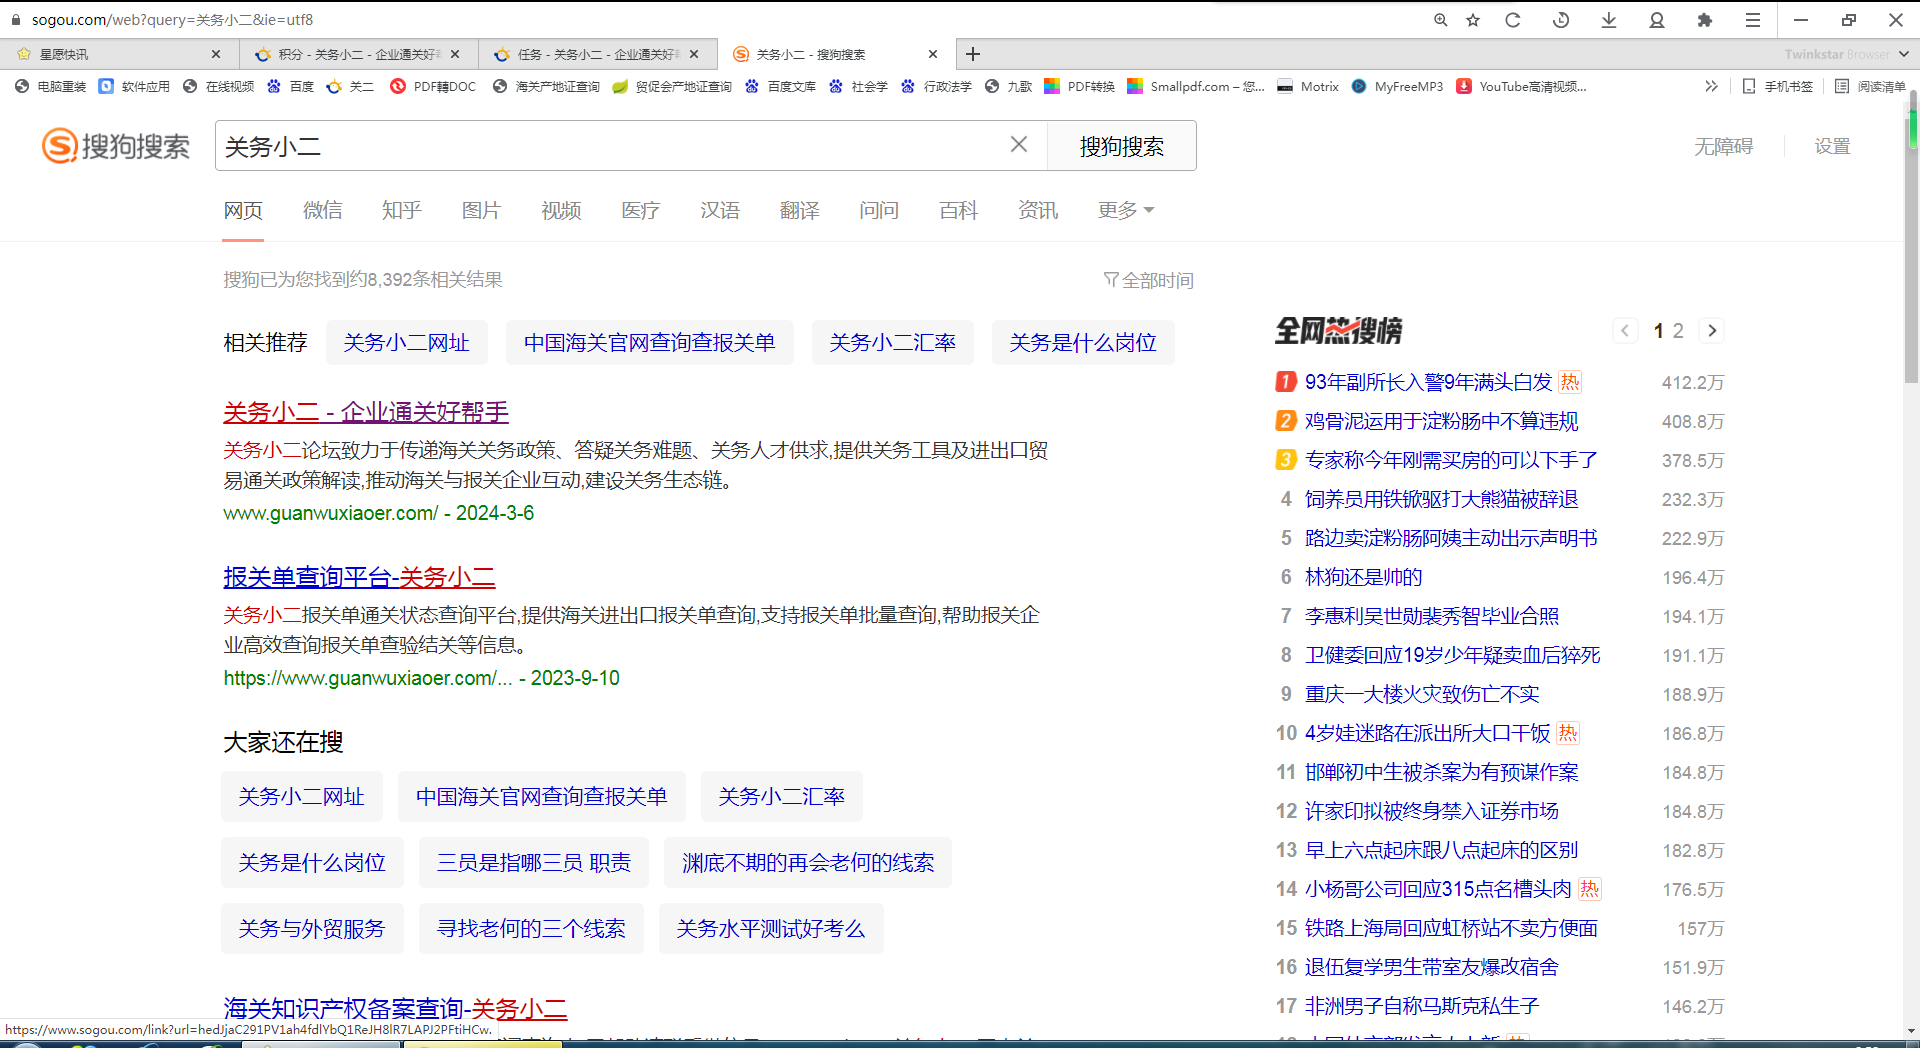Open 手机书签 mobile bookmarks

click(1777, 87)
